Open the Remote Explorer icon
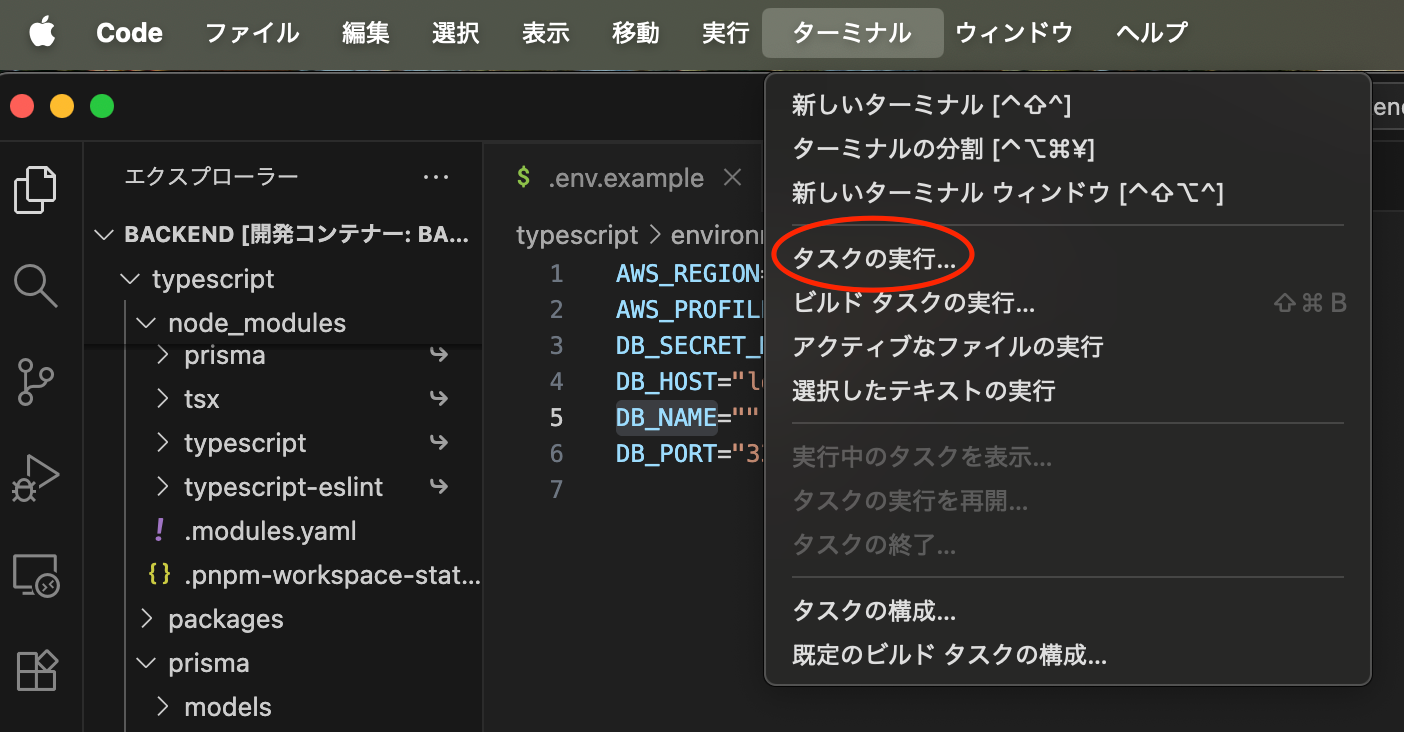Image resolution: width=1404 pixels, height=732 pixels. (x=35, y=575)
